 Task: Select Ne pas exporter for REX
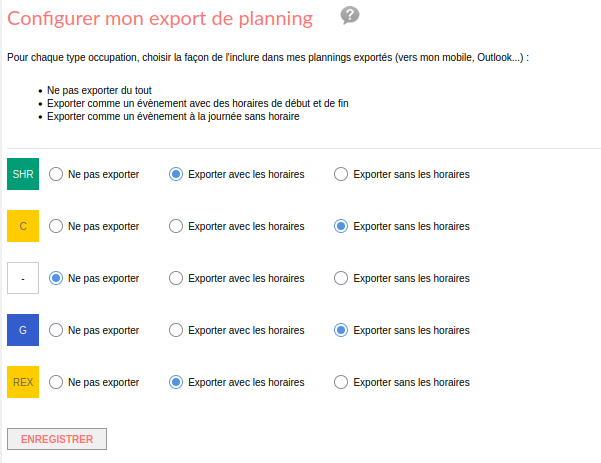tap(56, 382)
